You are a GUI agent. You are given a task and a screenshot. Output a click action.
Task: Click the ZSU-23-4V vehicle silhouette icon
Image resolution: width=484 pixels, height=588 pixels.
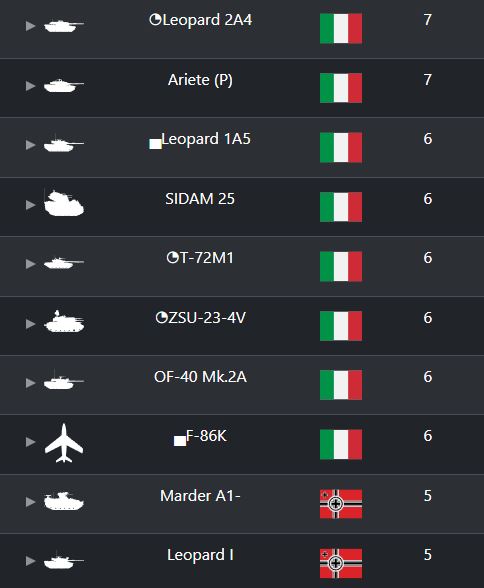(x=64, y=322)
